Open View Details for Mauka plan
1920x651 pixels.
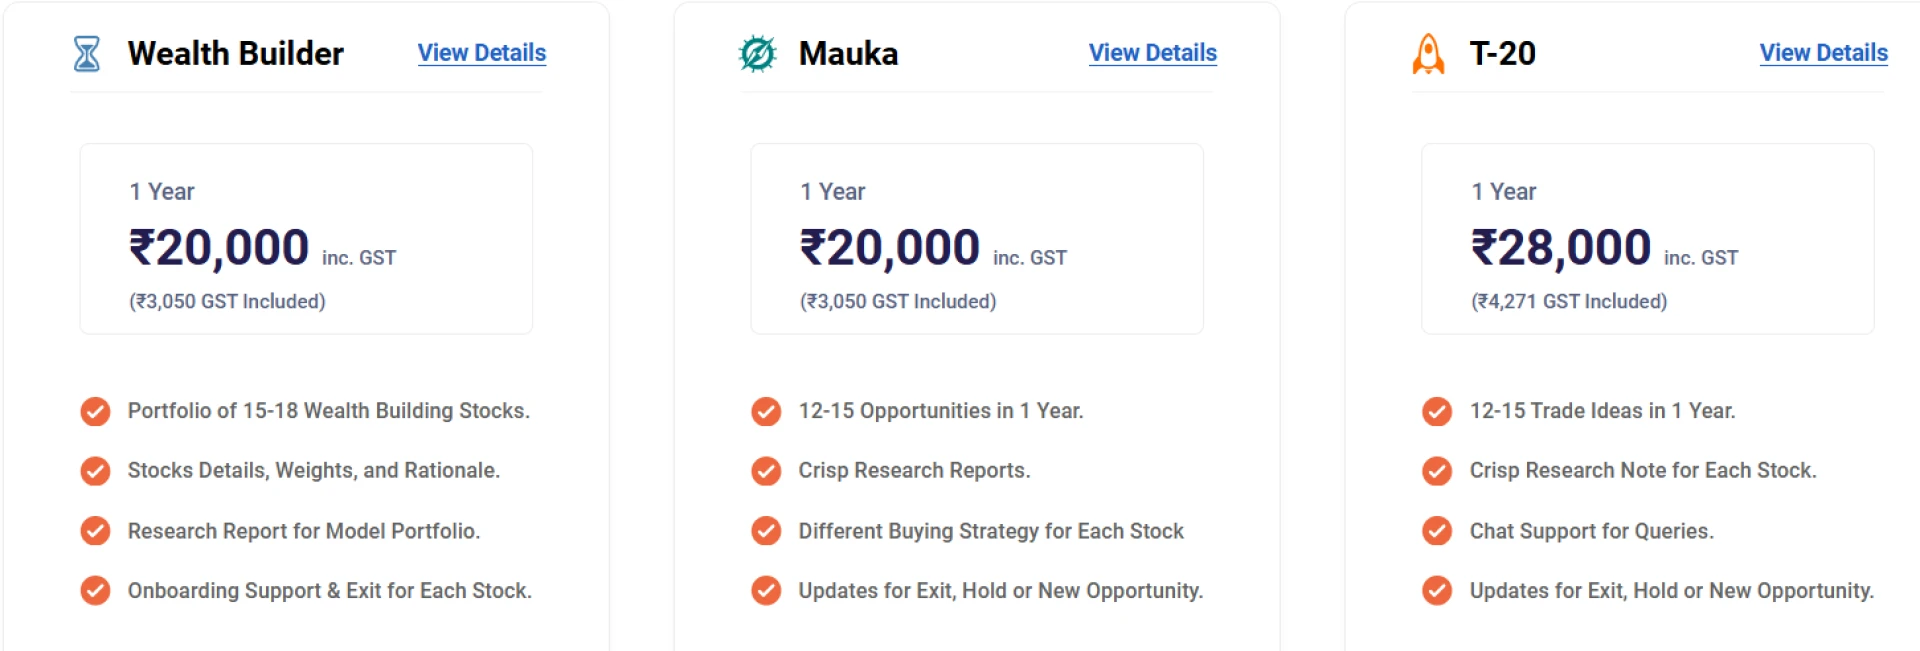(x=1152, y=53)
